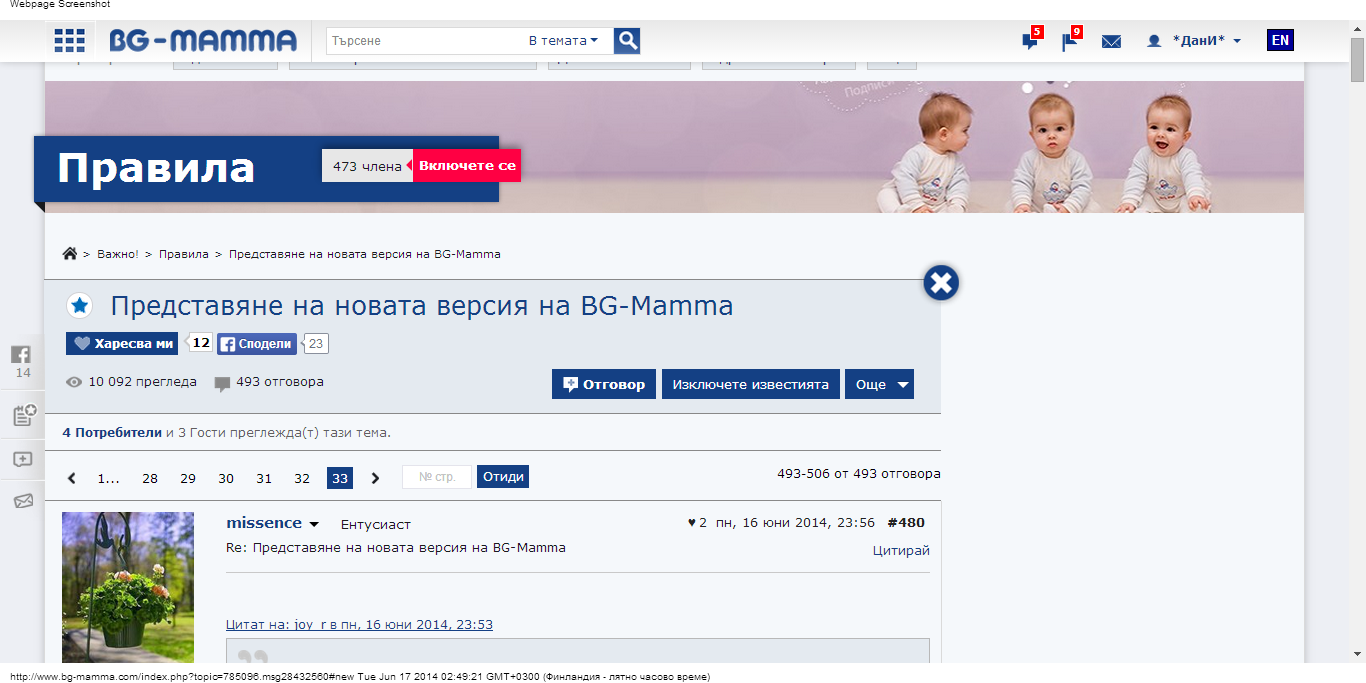Toggle the favorite star on topic
The image size is (1366, 683).
click(79, 306)
